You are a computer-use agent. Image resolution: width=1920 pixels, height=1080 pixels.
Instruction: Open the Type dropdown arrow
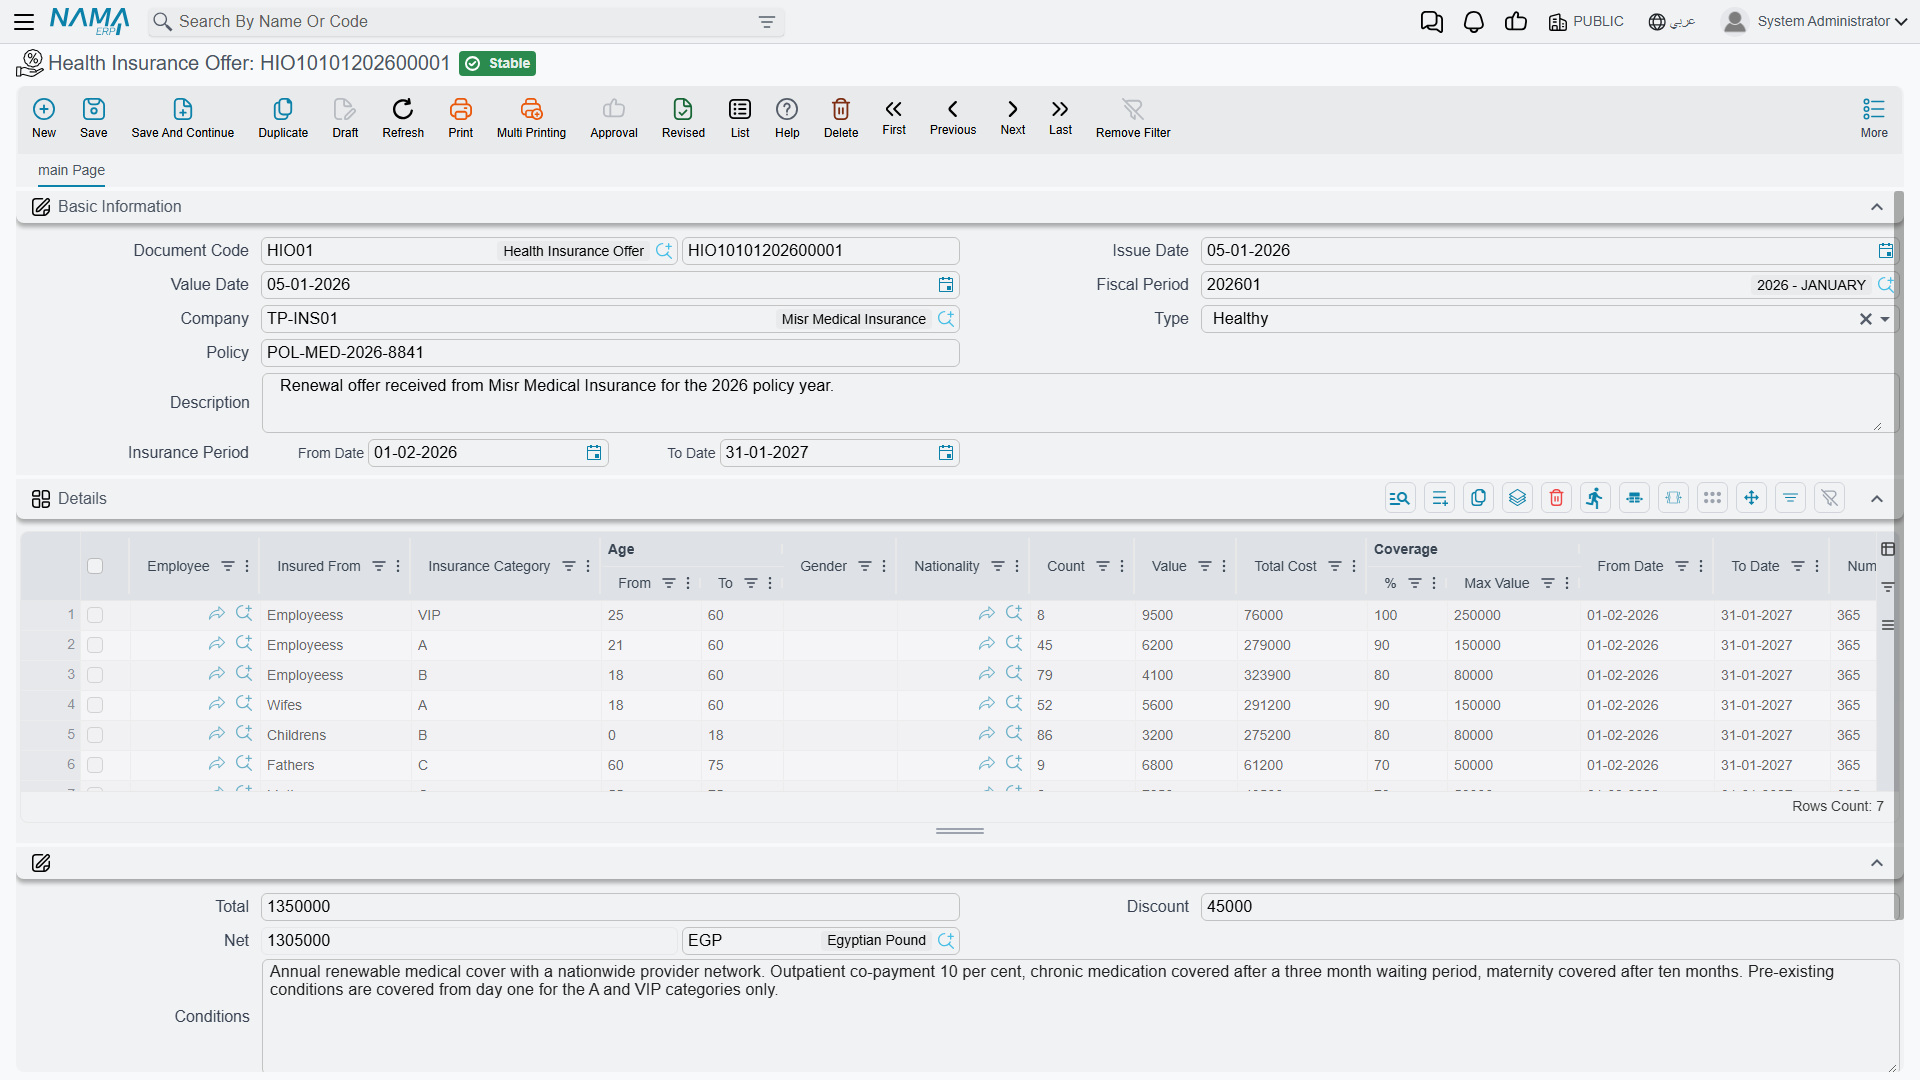point(1885,319)
